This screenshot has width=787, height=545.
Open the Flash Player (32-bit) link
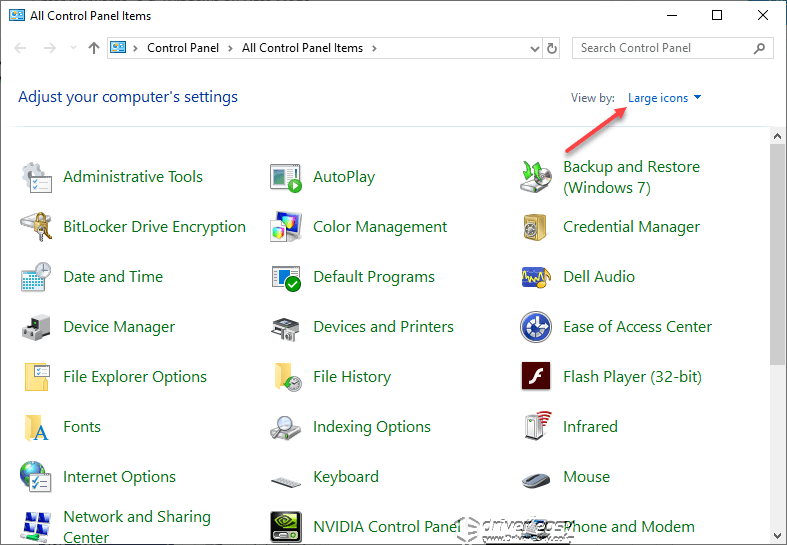coord(632,377)
